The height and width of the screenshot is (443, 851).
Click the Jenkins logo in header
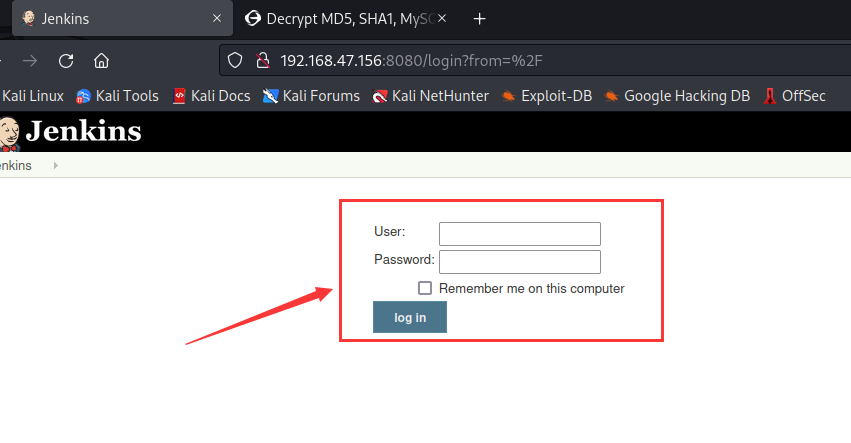(x=71, y=132)
